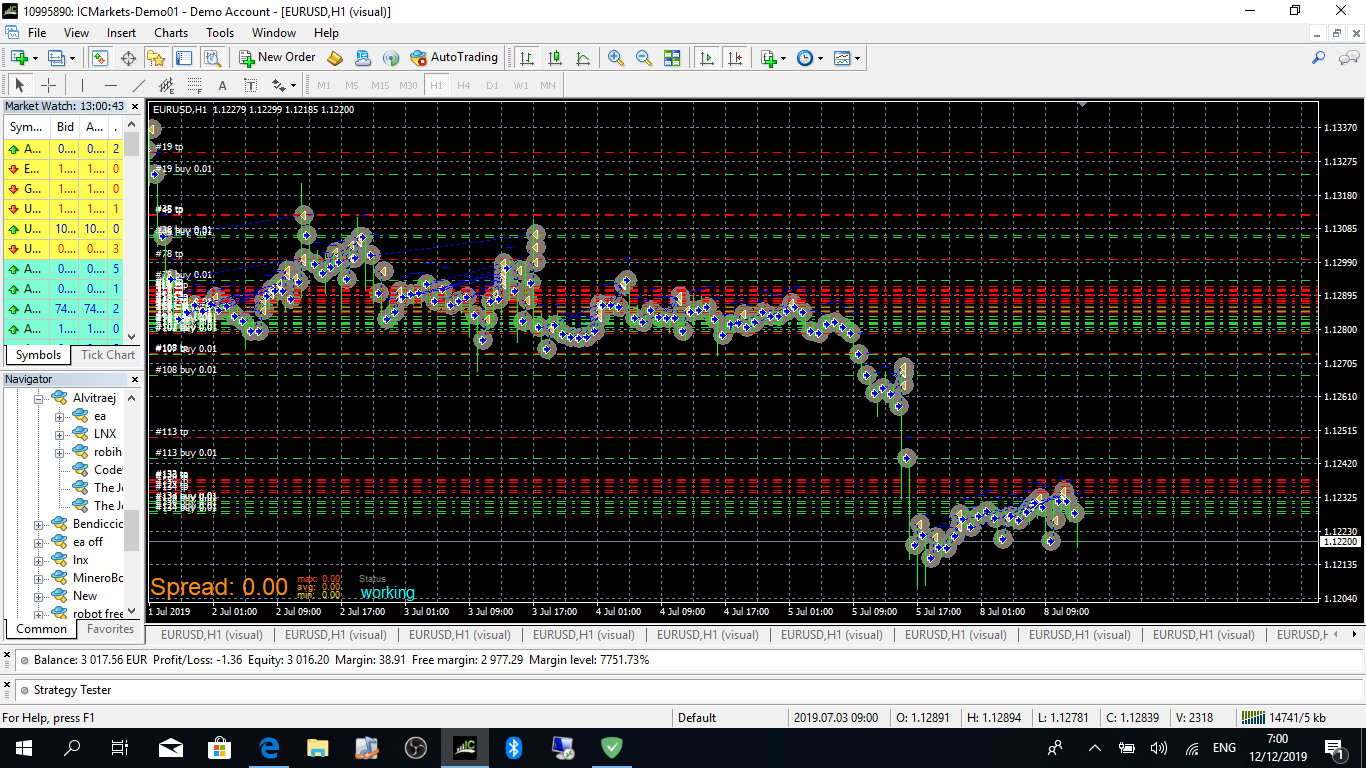Switch chart to line chart mode
The width and height of the screenshot is (1366, 768).
(583, 58)
